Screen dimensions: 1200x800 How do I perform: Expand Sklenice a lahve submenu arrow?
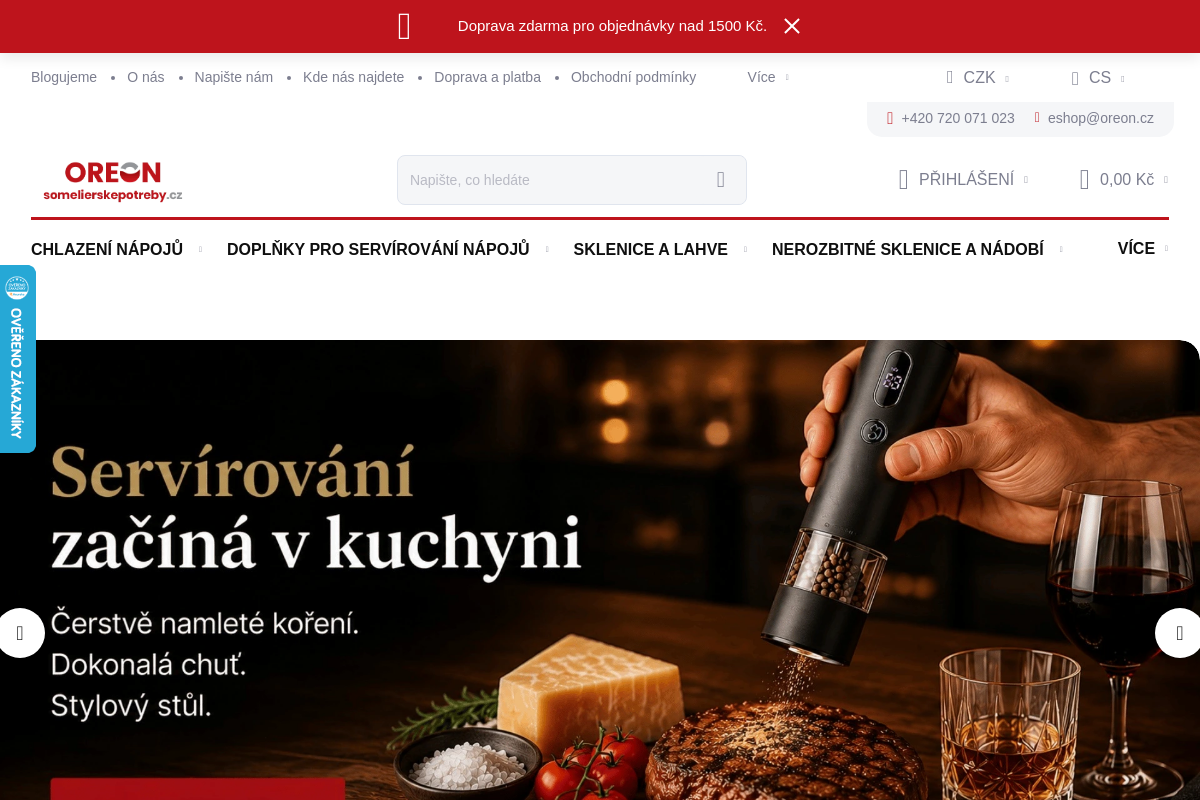click(x=745, y=250)
